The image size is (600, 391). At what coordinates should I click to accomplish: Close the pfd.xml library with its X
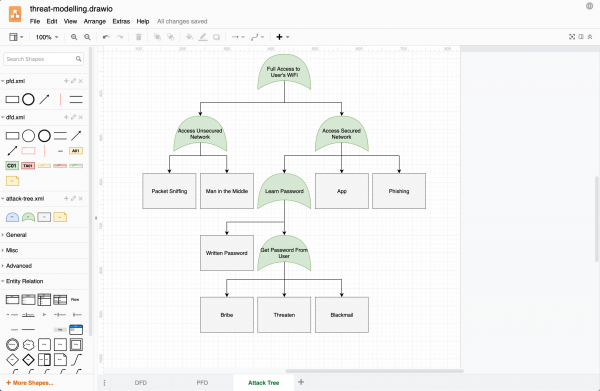click(x=81, y=81)
